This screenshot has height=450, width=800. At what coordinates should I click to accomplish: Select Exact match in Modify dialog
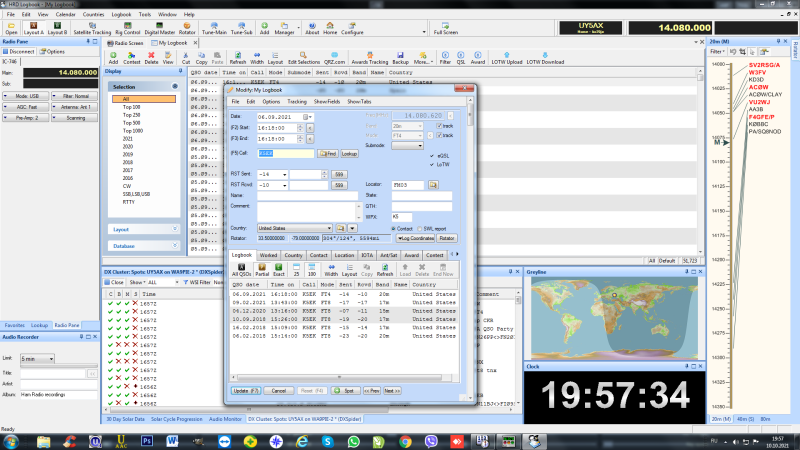[x=279, y=270]
